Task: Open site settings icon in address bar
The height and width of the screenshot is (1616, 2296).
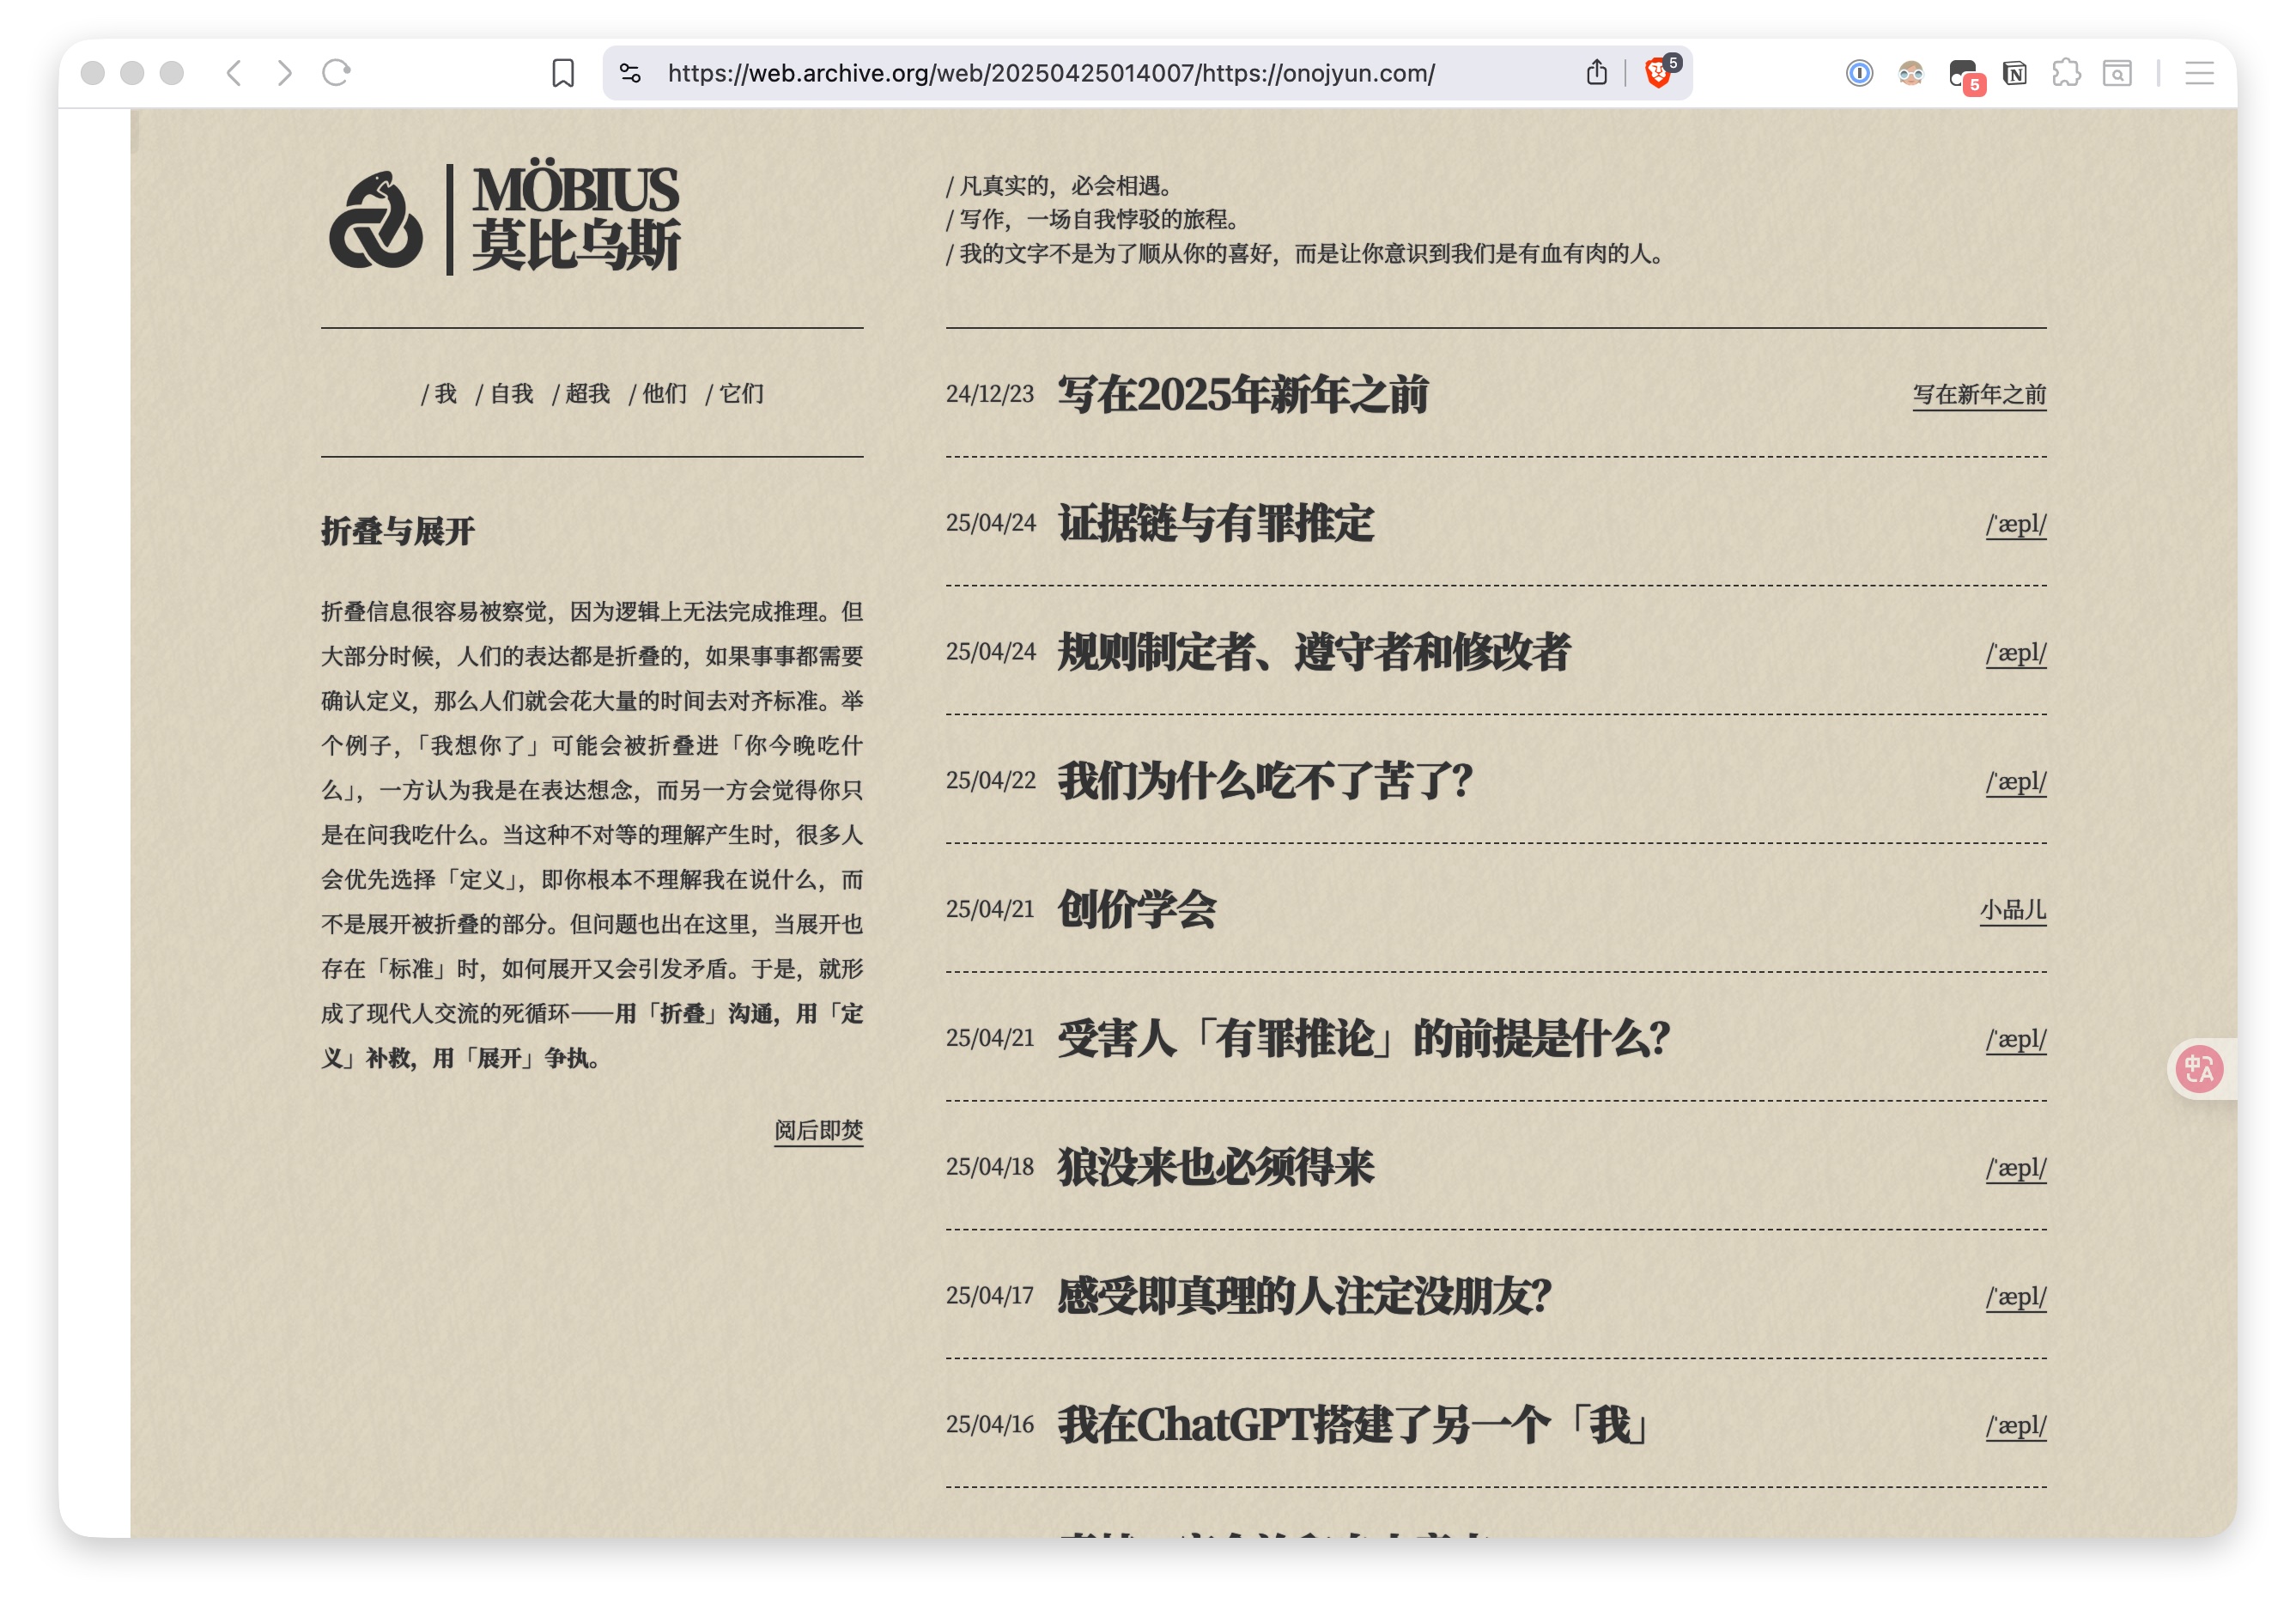Action: [630, 73]
